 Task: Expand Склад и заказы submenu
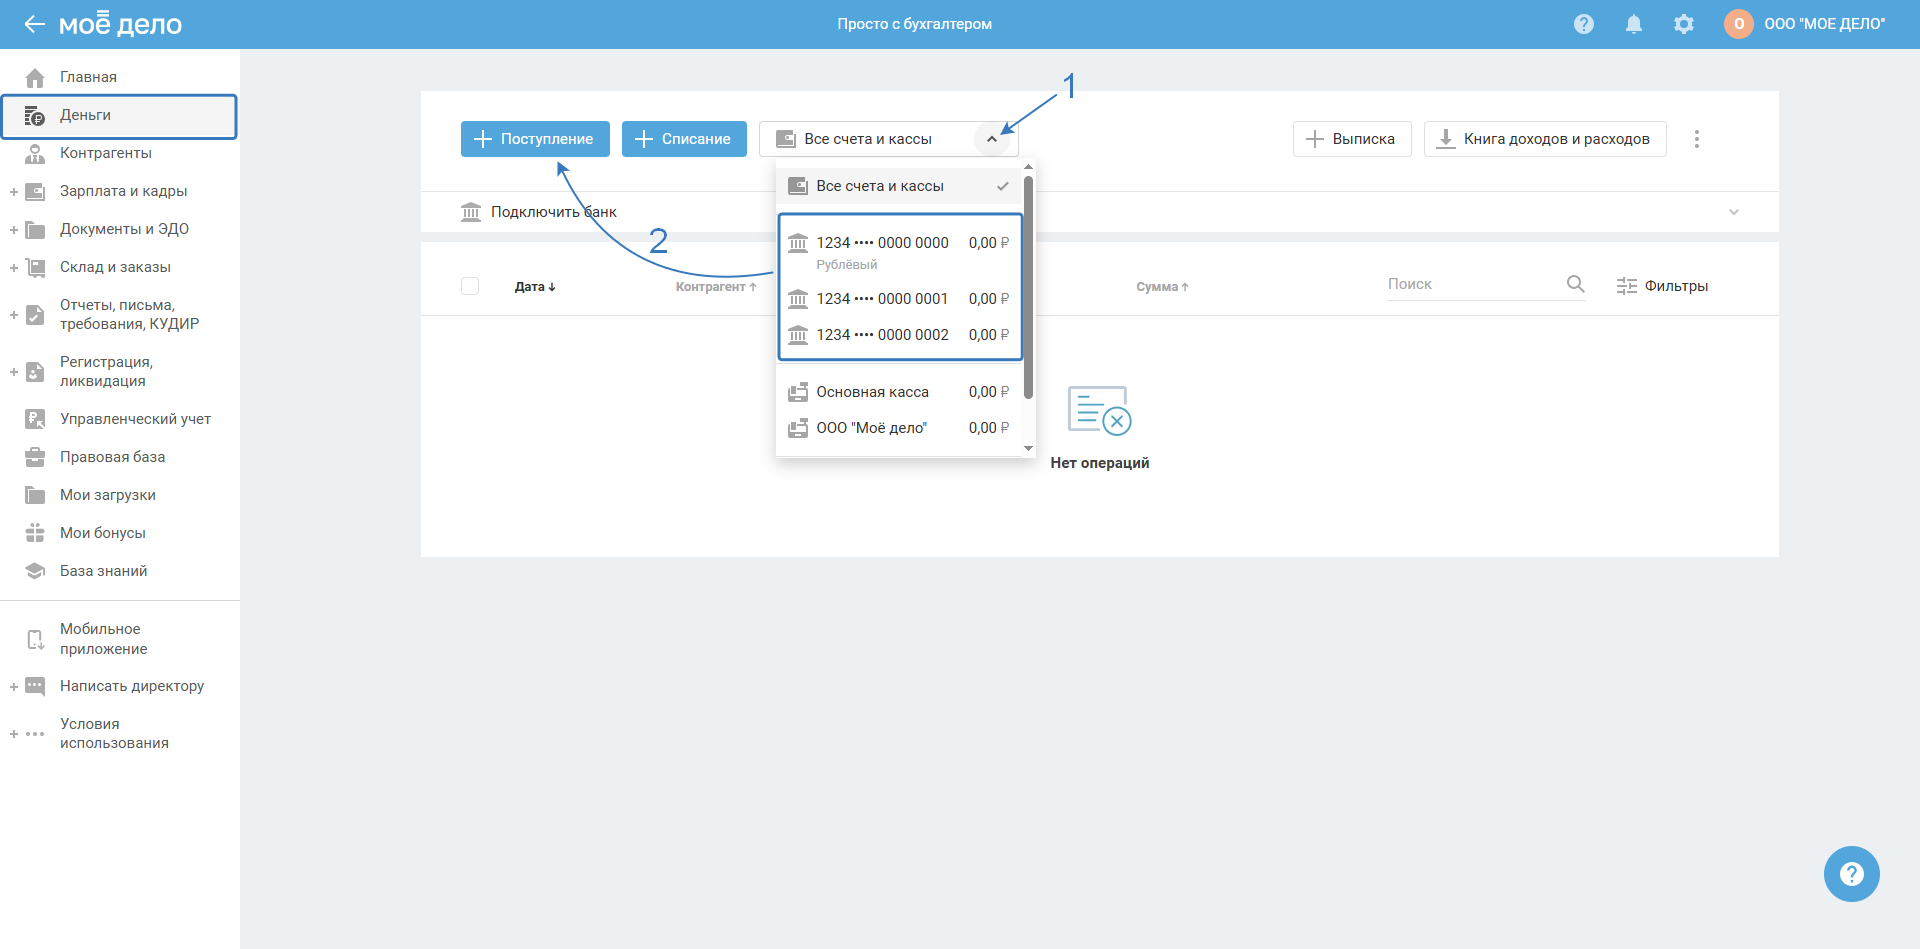[14, 267]
